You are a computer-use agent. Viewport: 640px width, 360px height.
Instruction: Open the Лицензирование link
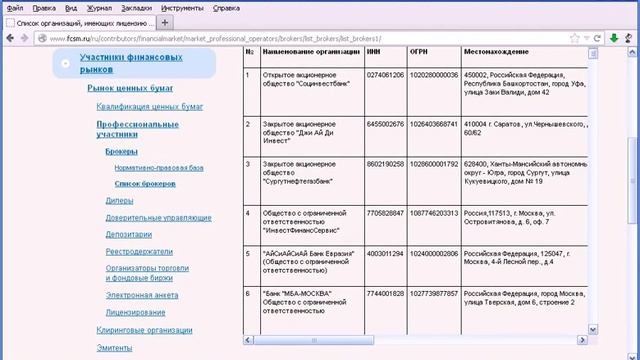(136, 313)
